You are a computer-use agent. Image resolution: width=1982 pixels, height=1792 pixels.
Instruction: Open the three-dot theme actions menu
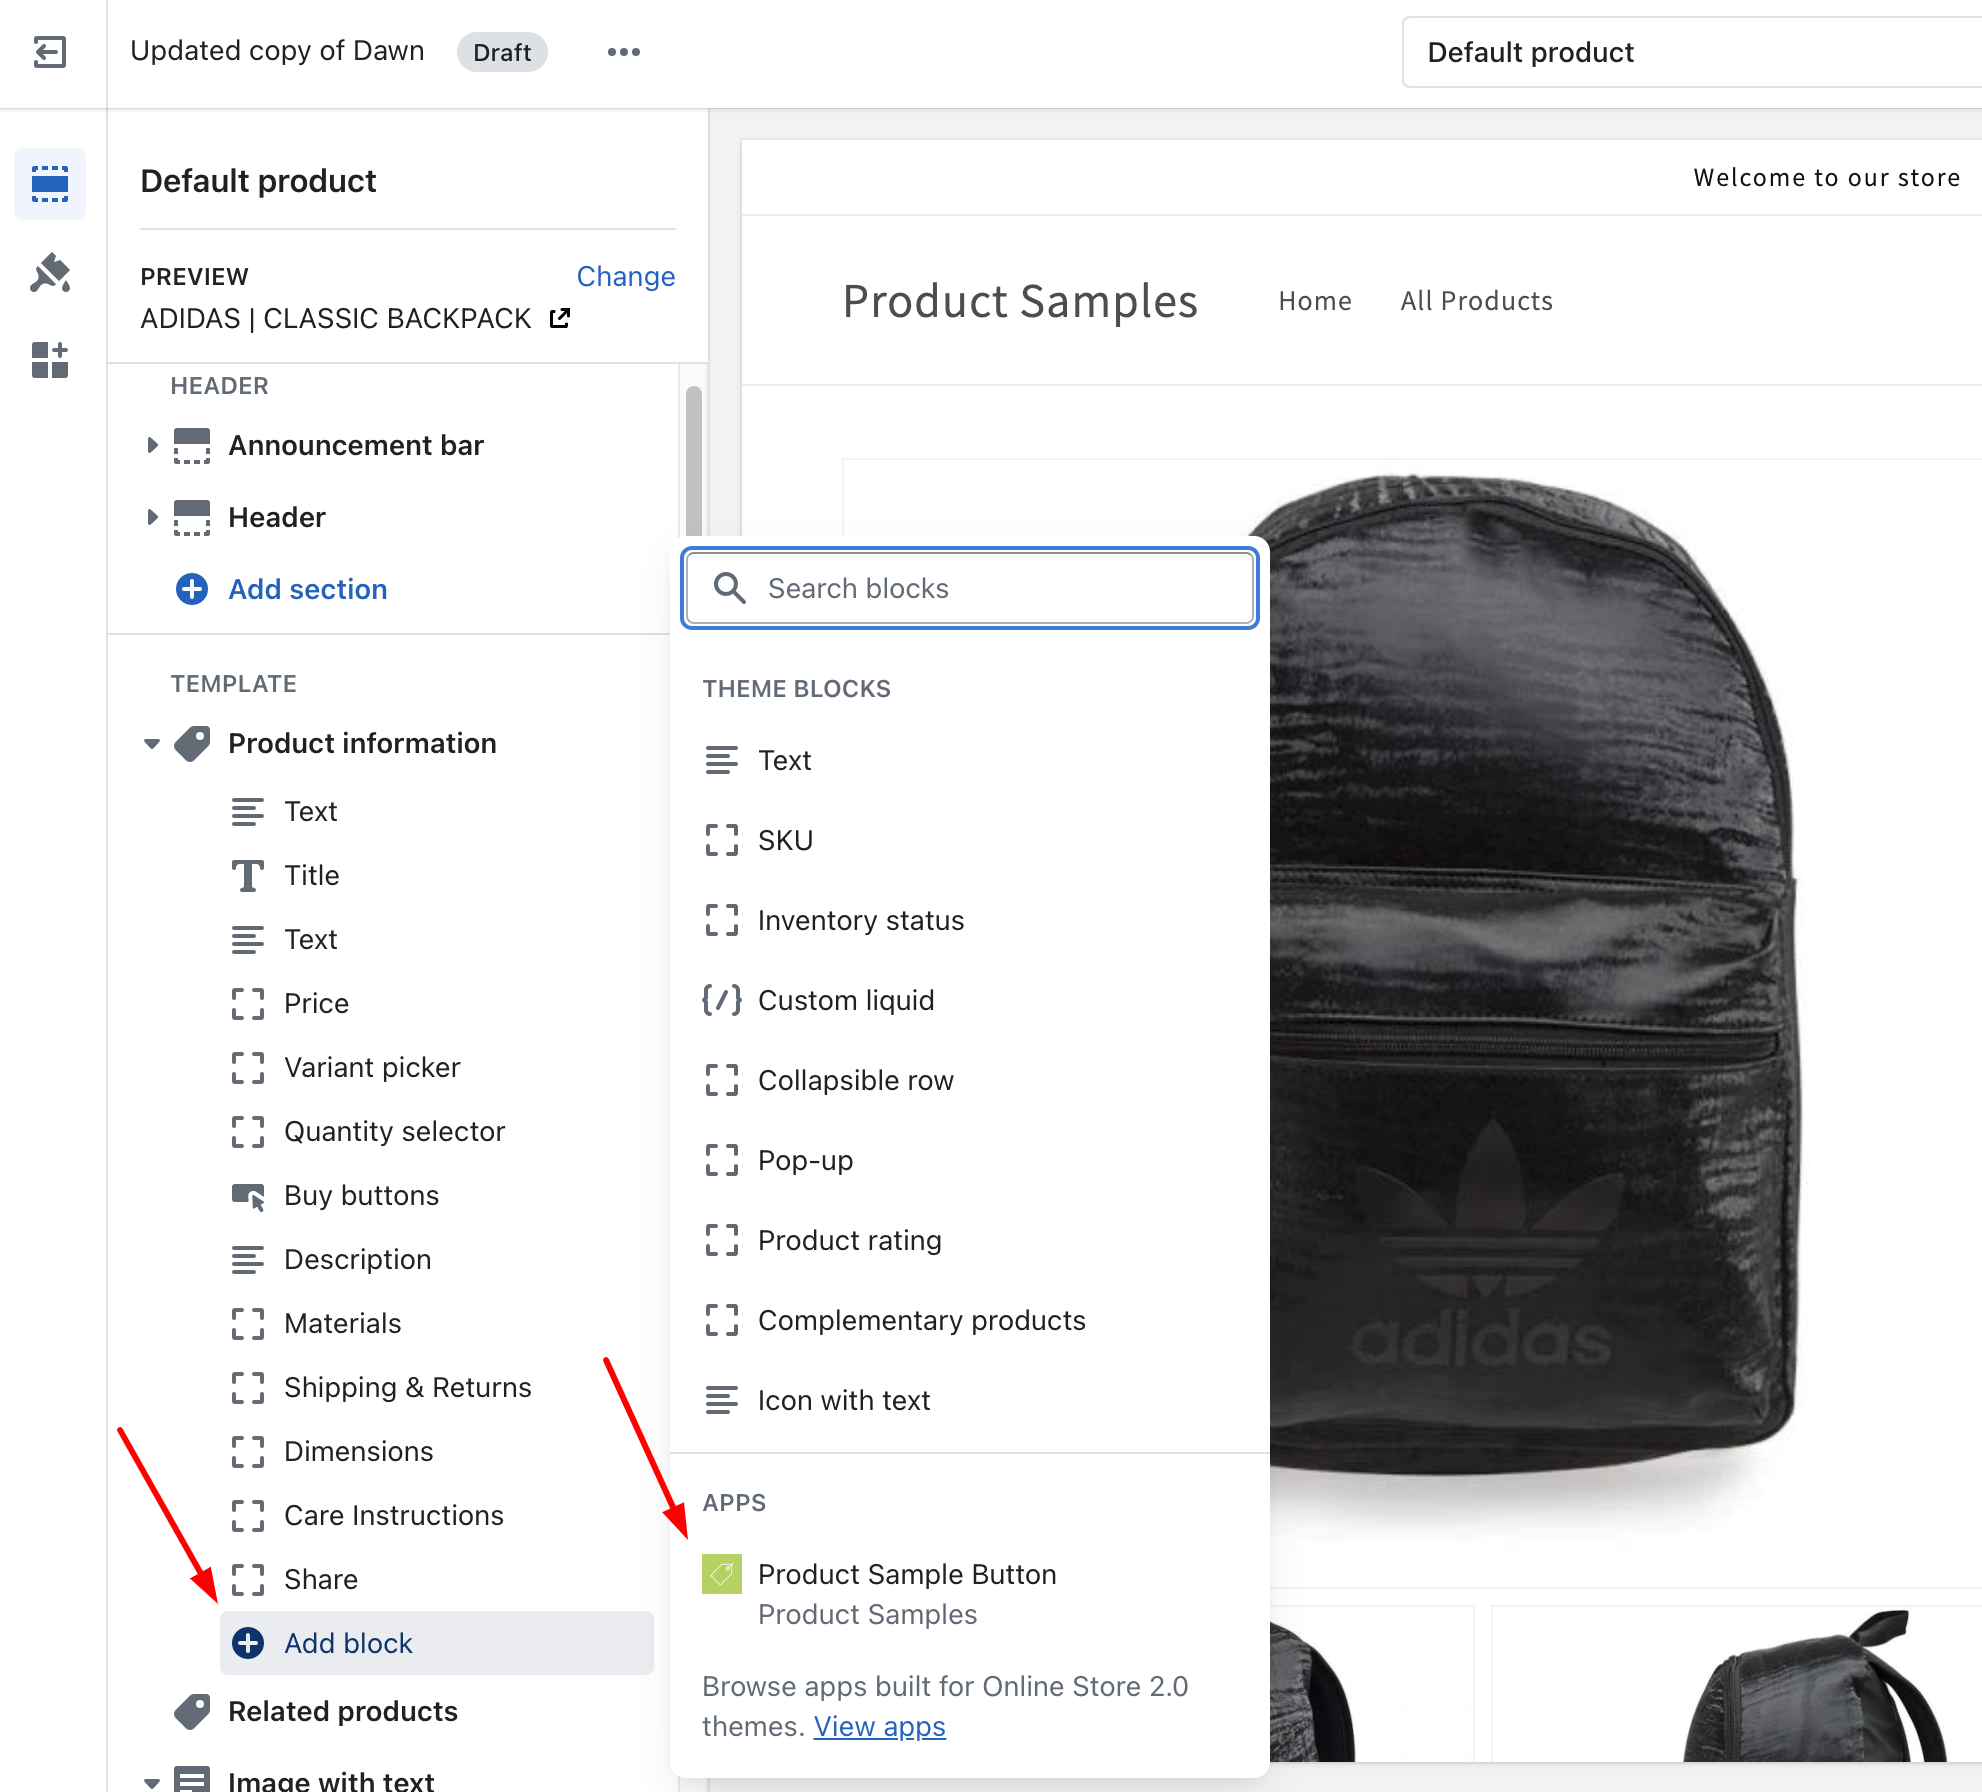click(x=623, y=52)
